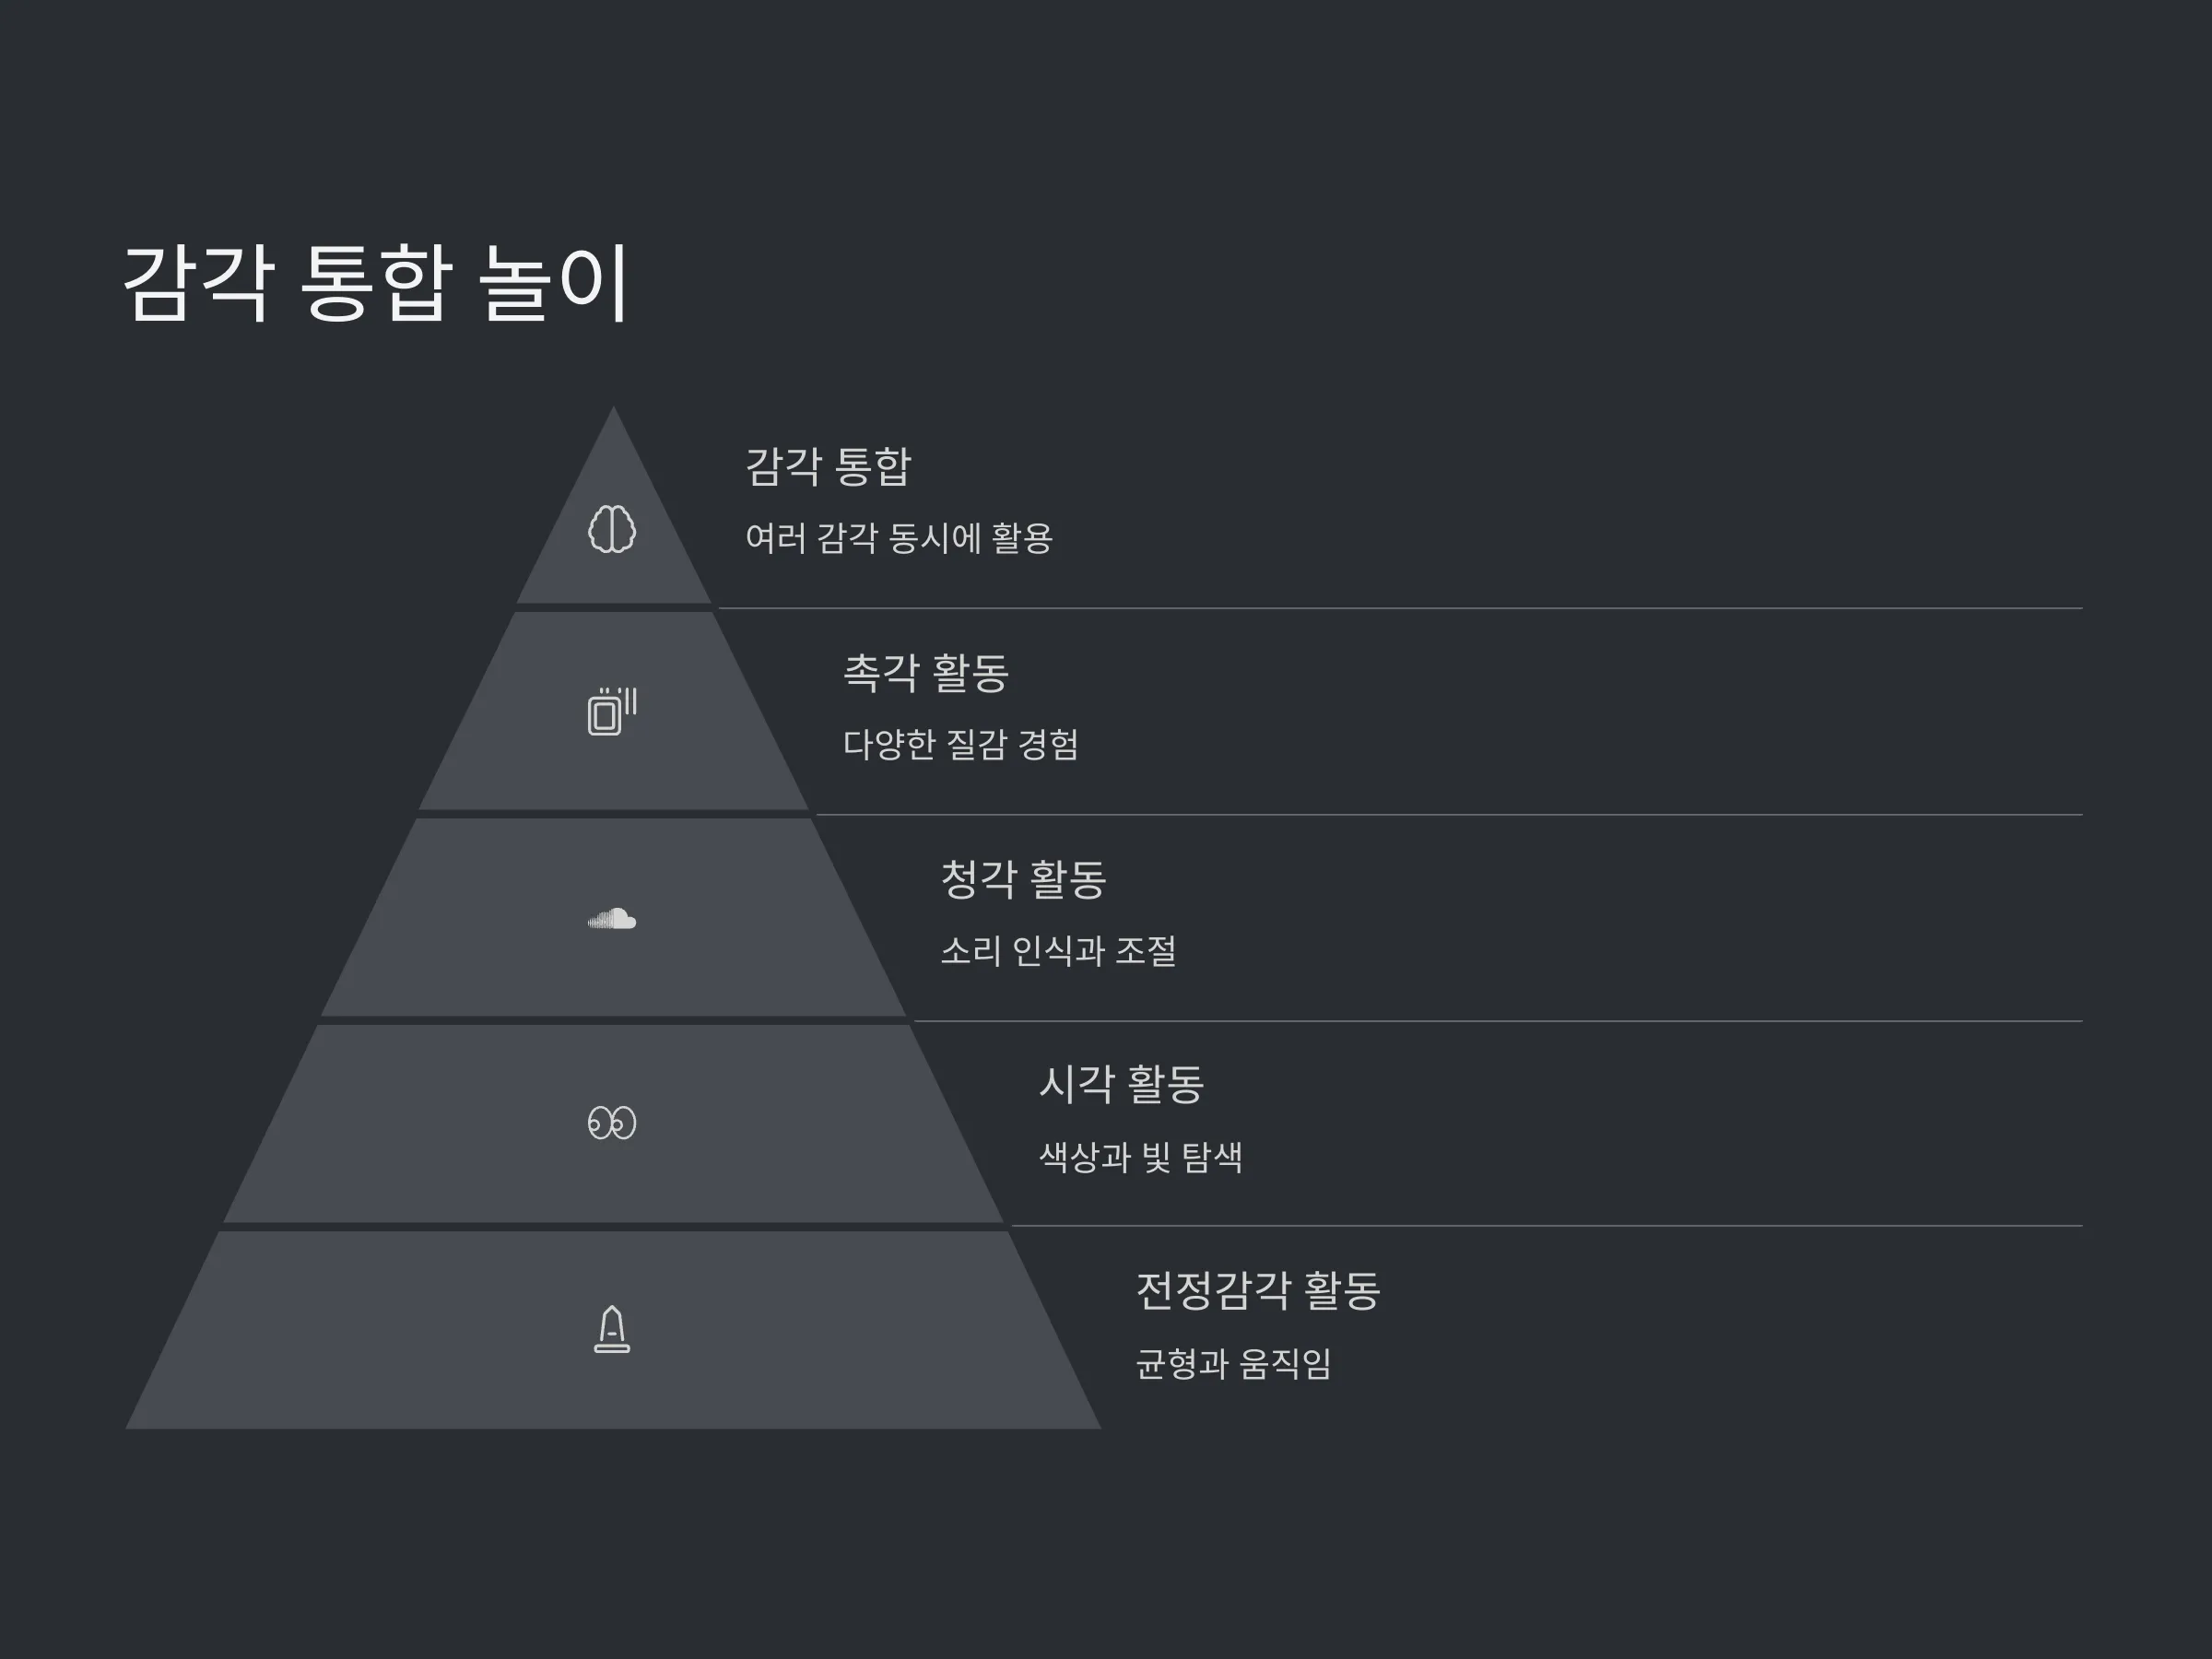Select the bottom pyramid tier shape

coord(613,1330)
